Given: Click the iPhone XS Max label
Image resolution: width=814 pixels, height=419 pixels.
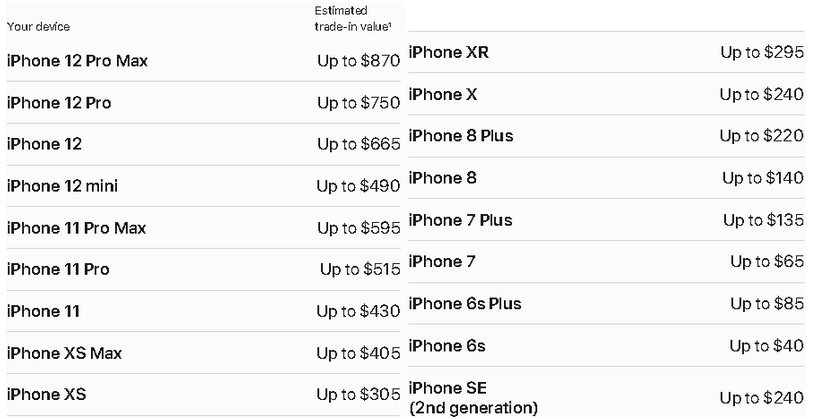Looking at the screenshot, I should coord(64,353).
